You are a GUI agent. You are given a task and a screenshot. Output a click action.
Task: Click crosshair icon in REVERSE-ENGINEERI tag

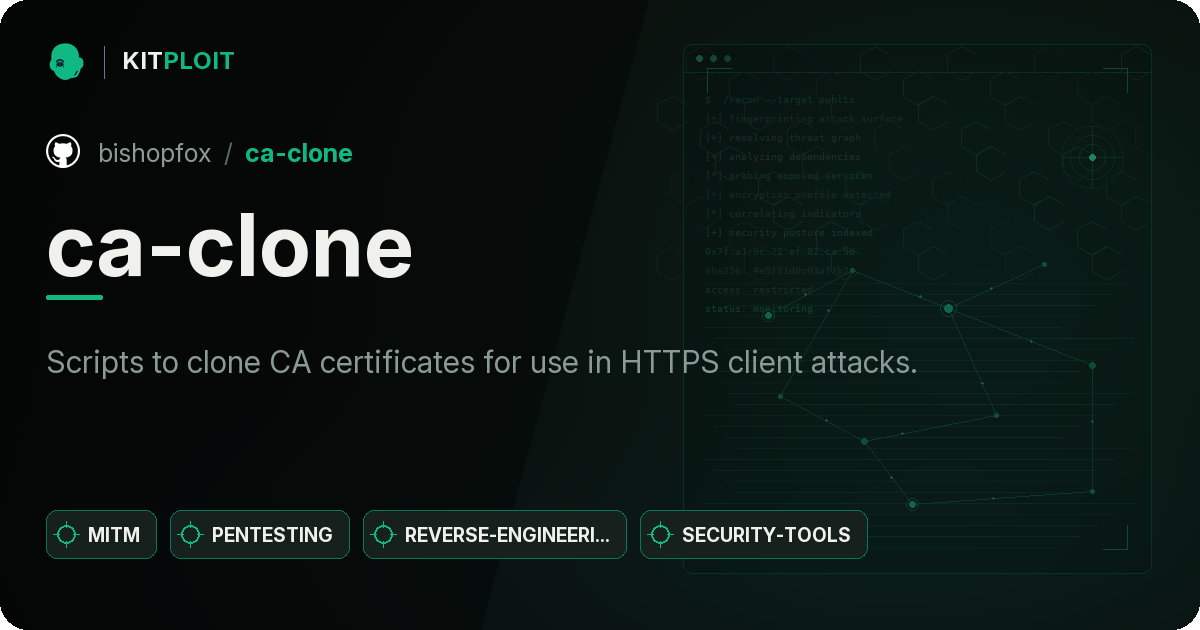click(x=384, y=535)
